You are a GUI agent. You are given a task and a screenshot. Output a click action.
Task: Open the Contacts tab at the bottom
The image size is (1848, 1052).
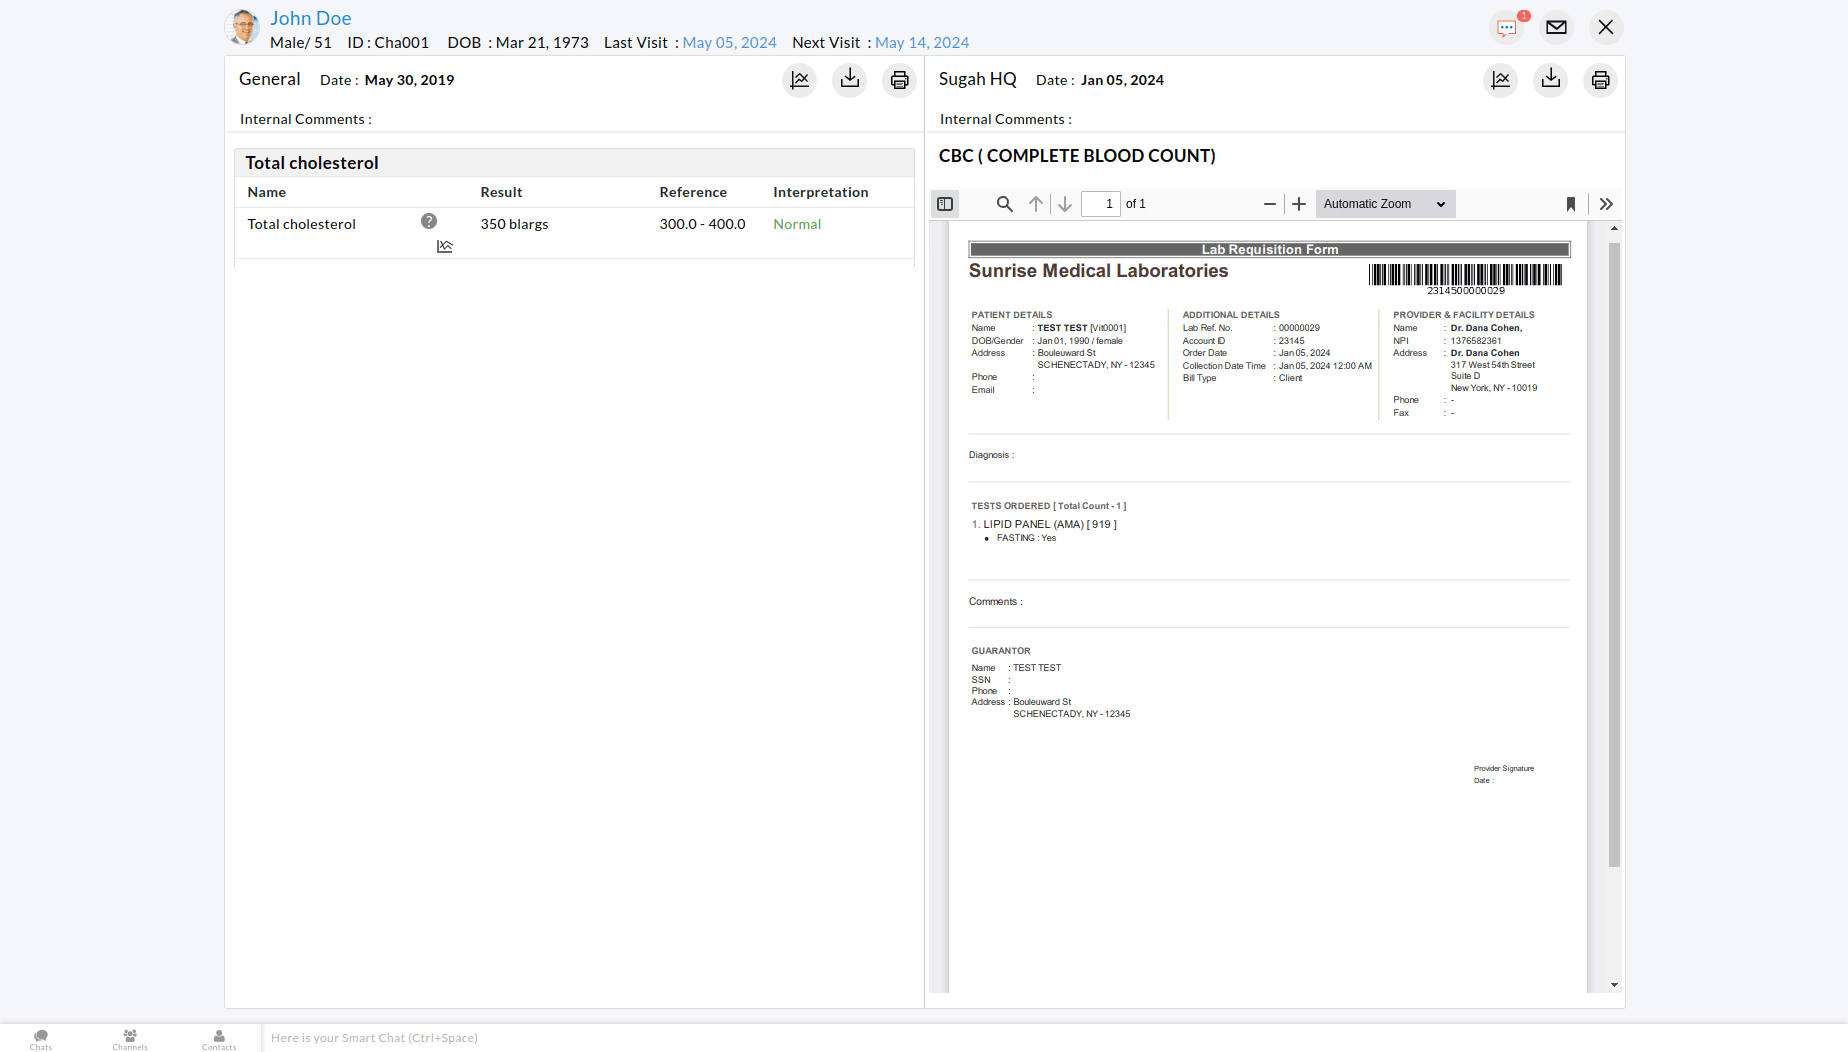(x=218, y=1040)
